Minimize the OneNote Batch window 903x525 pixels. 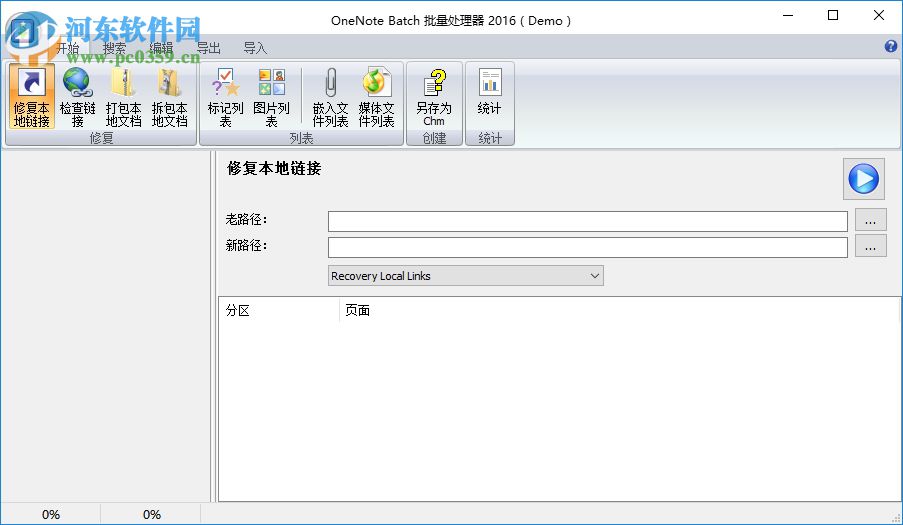(x=788, y=16)
